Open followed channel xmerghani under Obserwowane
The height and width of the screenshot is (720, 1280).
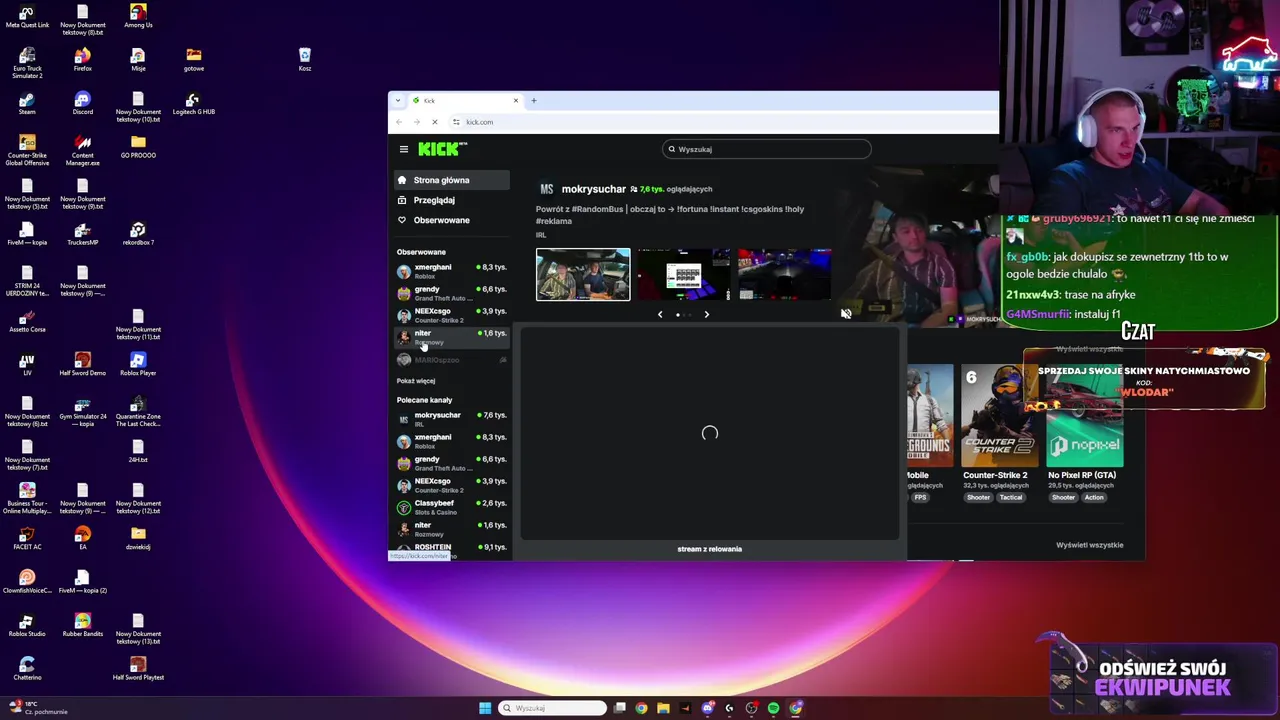click(x=451, y=271)
